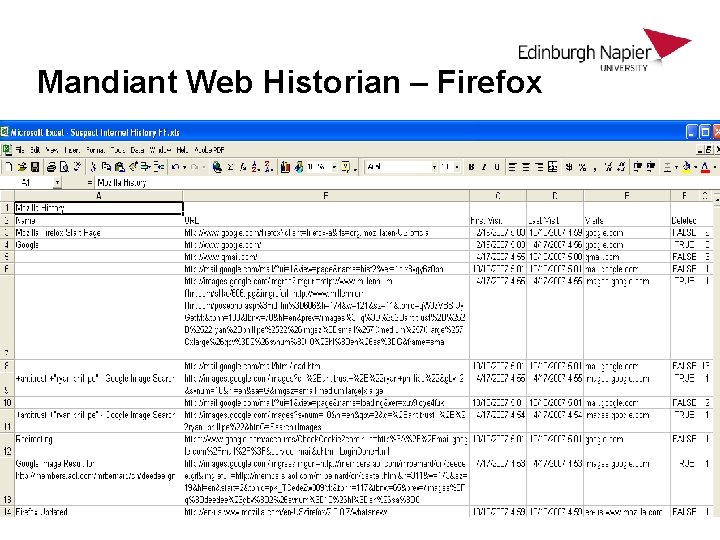Click the Borders icon
The height and width of the screenshot is (540, 720).
tap(668, 167)
